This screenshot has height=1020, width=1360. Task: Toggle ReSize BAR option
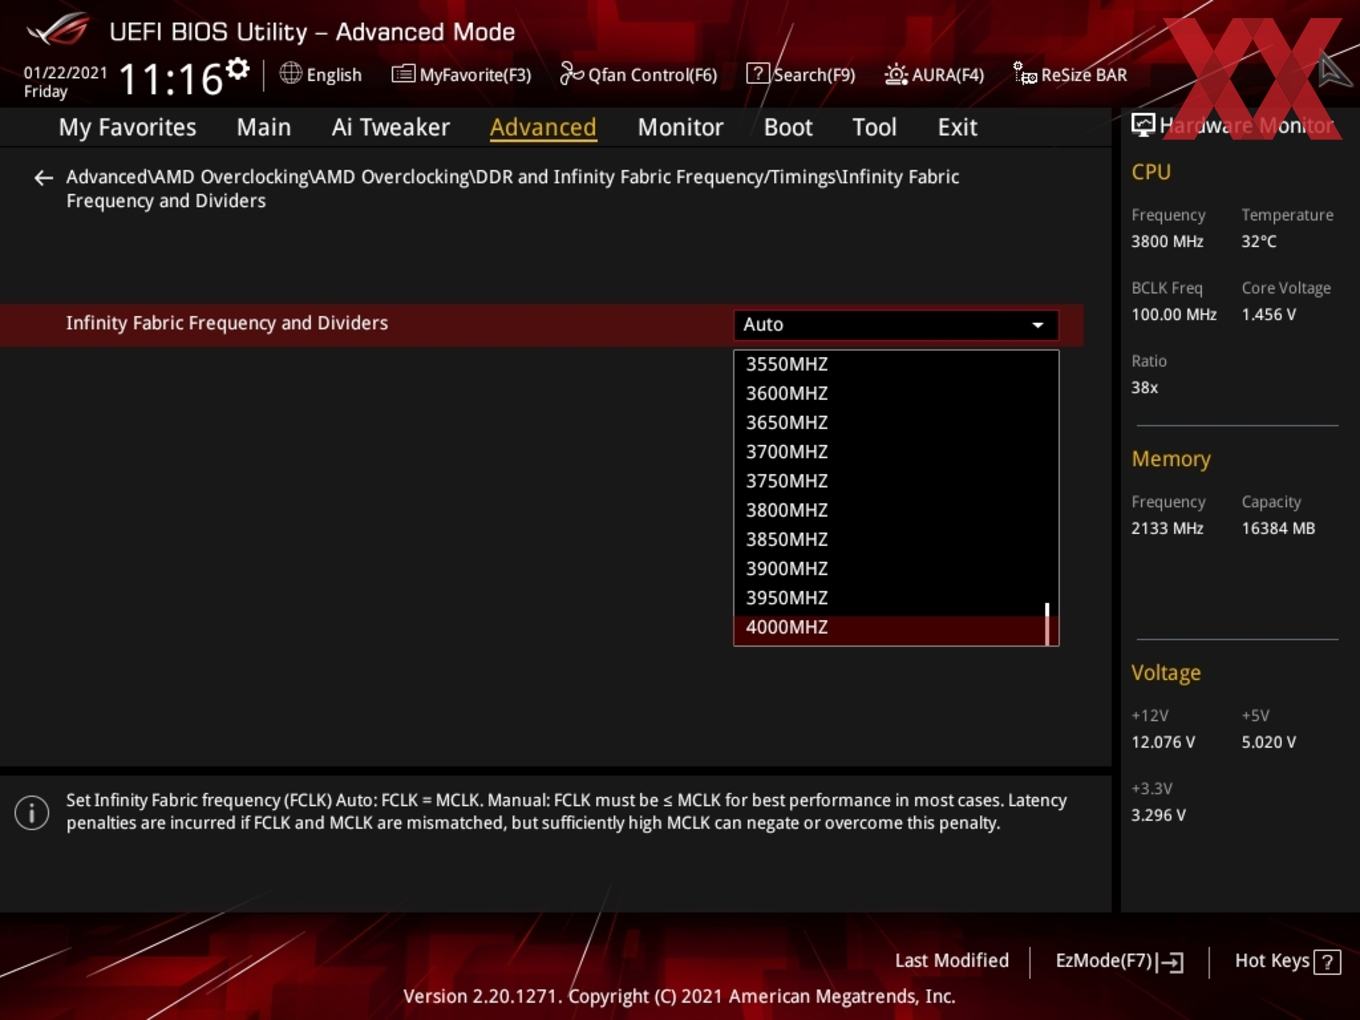click(1070, 74)
